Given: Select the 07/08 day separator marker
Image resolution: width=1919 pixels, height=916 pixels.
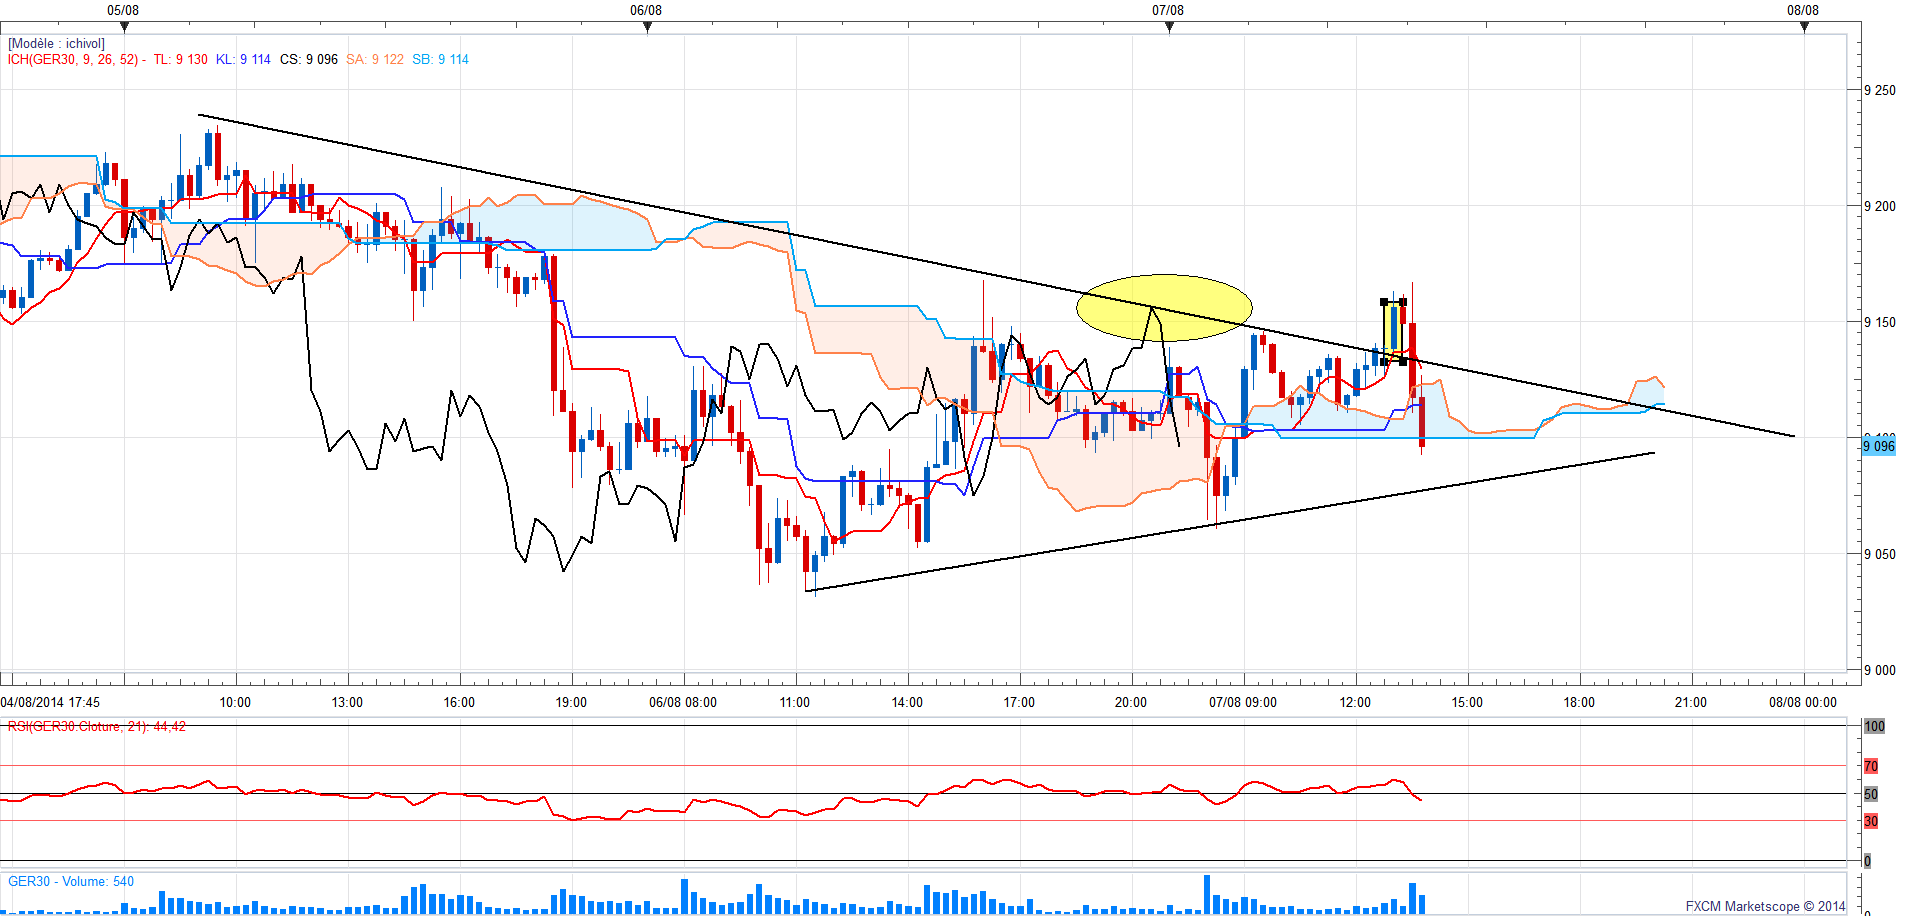Looking at the screenshot, I should 1169,27.
